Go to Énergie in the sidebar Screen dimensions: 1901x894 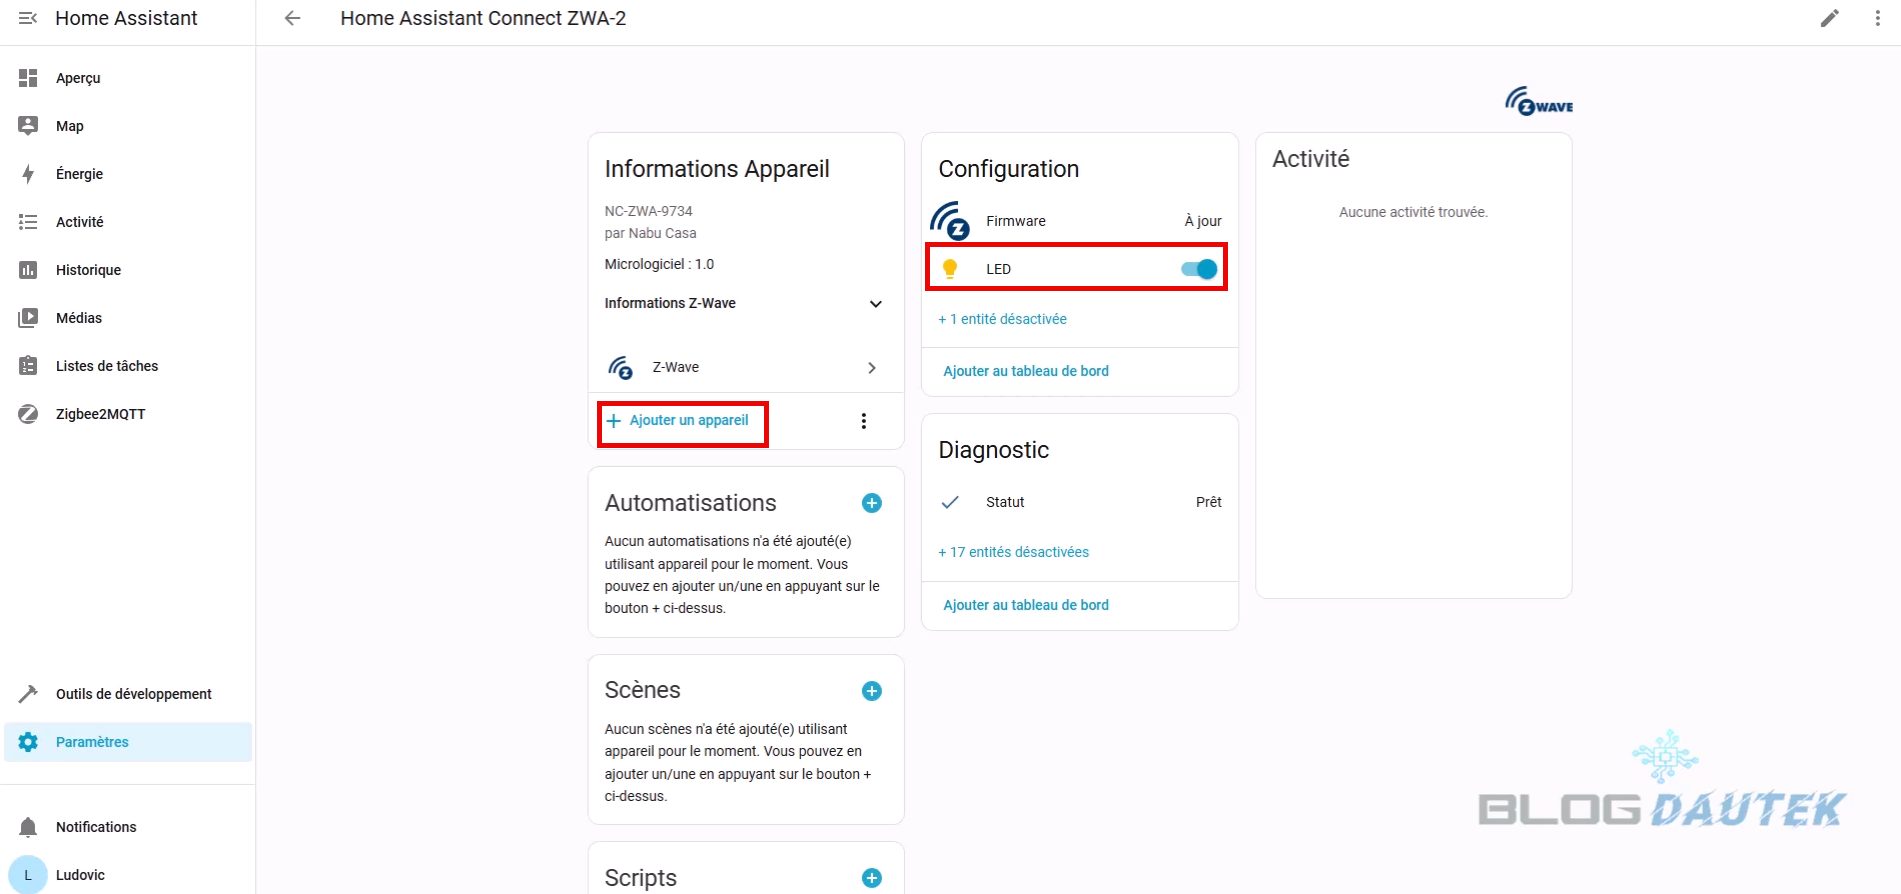pos(79,174)
